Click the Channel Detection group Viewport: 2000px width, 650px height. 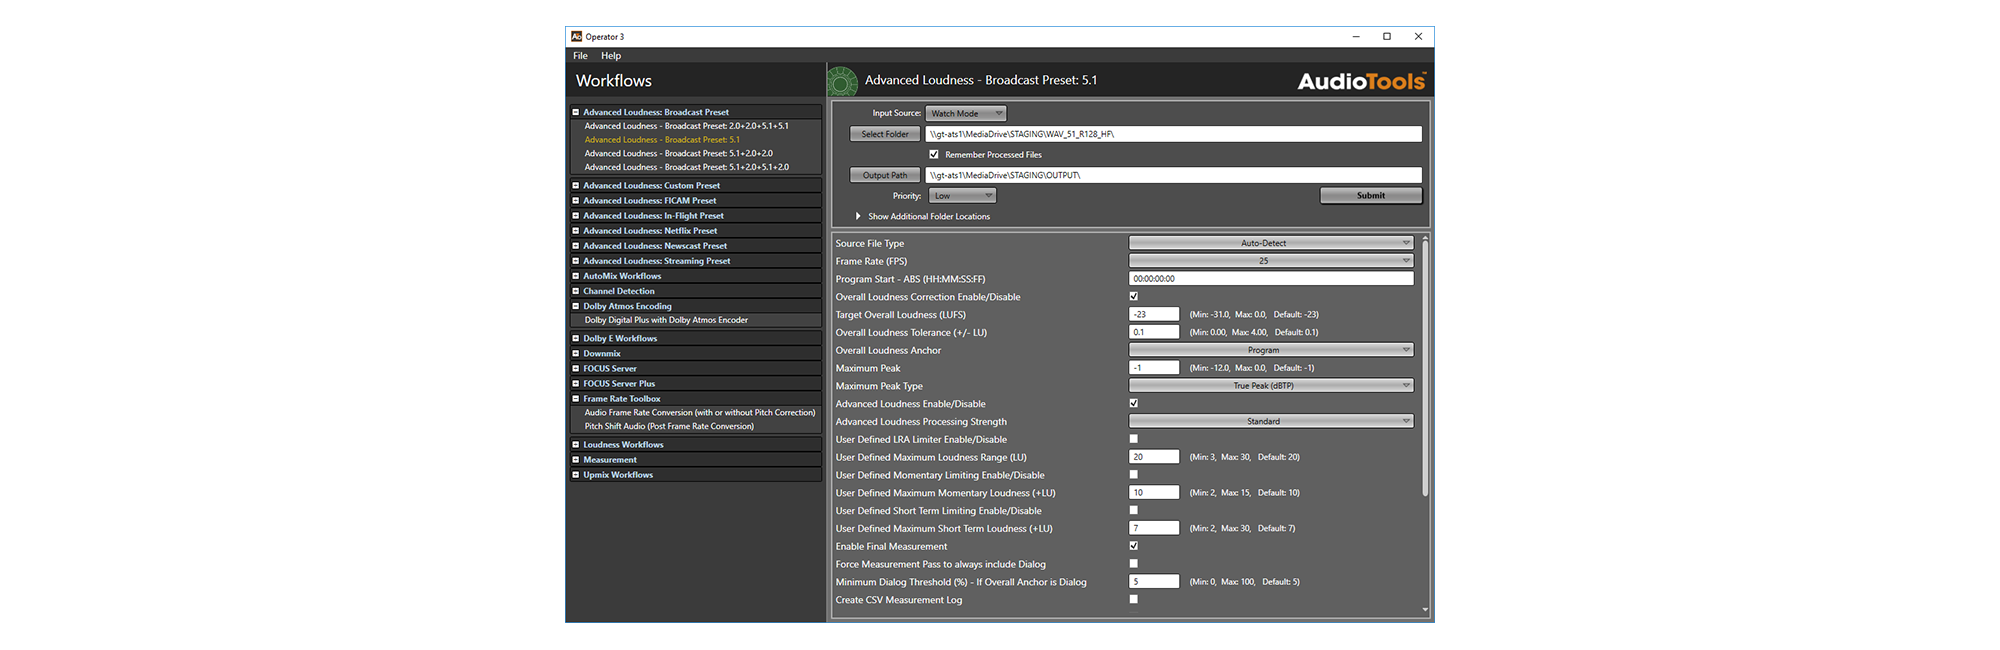tap(619, 291)
